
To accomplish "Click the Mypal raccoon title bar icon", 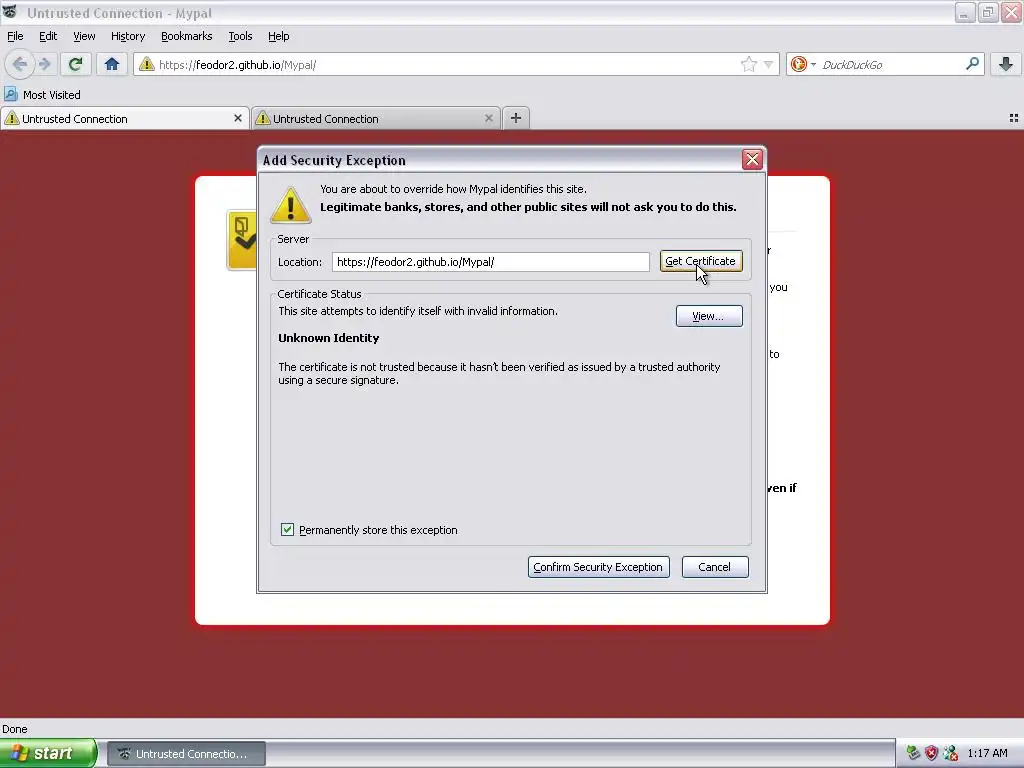I will [x=10, y=12].
